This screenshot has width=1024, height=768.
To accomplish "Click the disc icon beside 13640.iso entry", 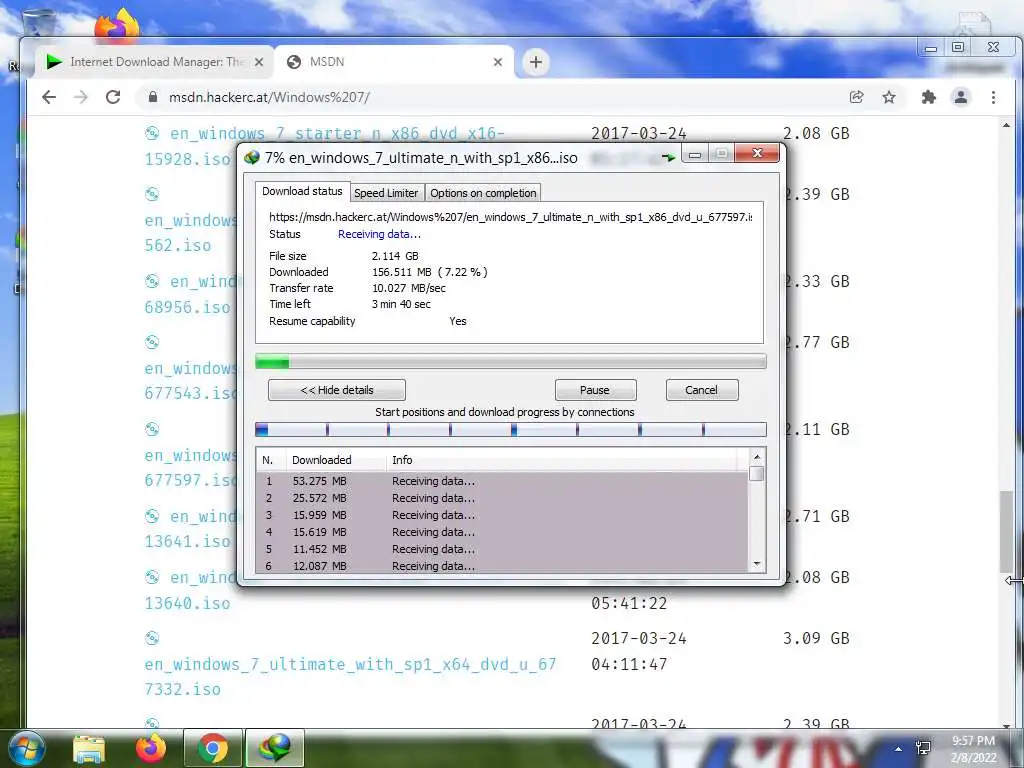I will (x=152, y=577).
